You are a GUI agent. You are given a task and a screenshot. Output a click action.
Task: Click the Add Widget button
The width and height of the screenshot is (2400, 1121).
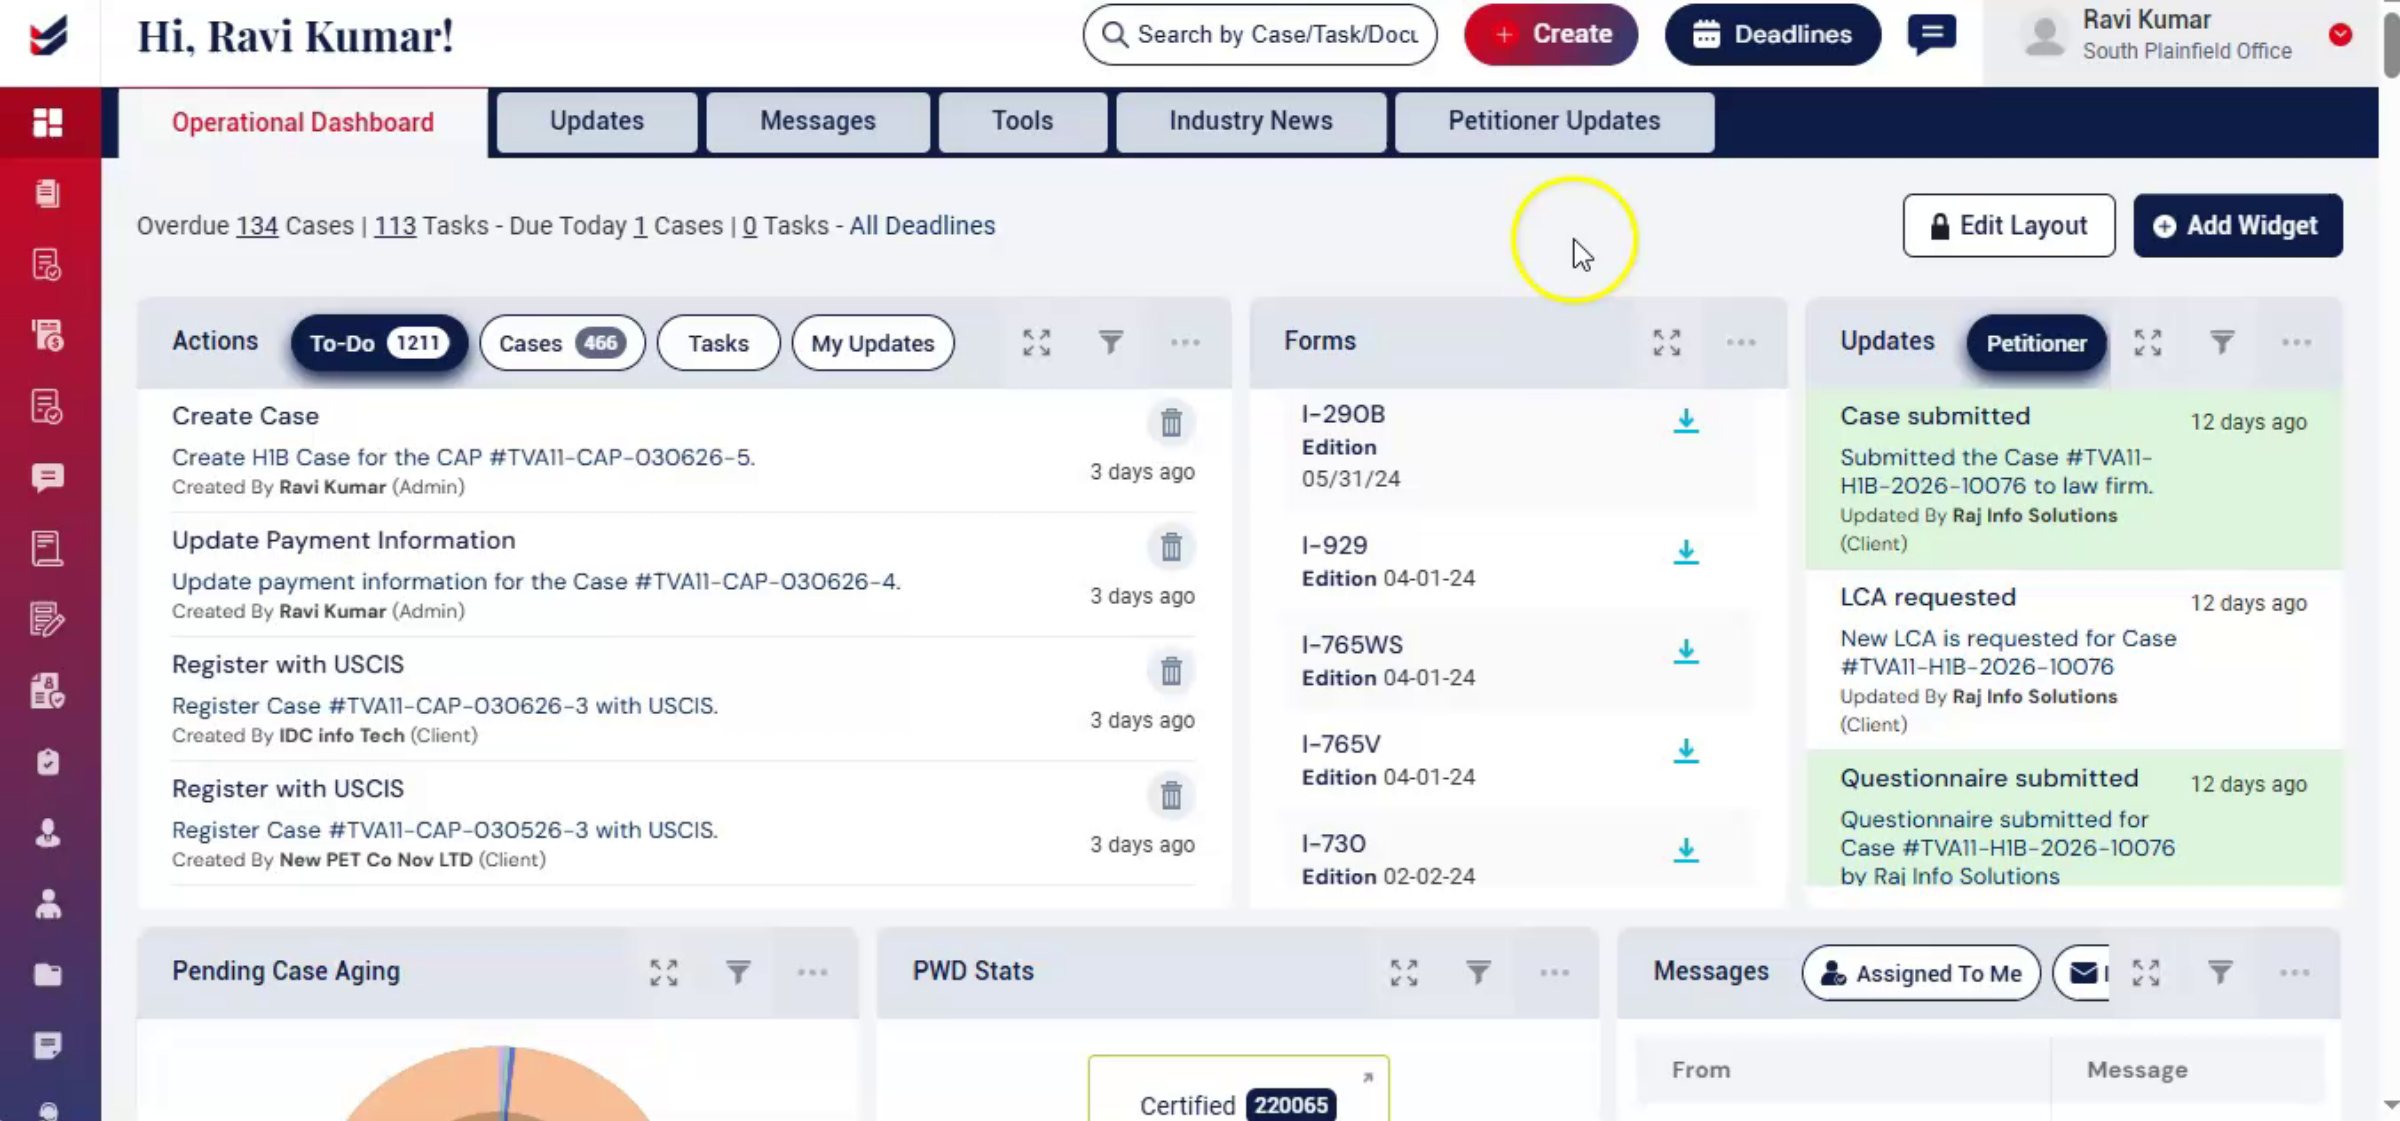[x=2237, y=225]
